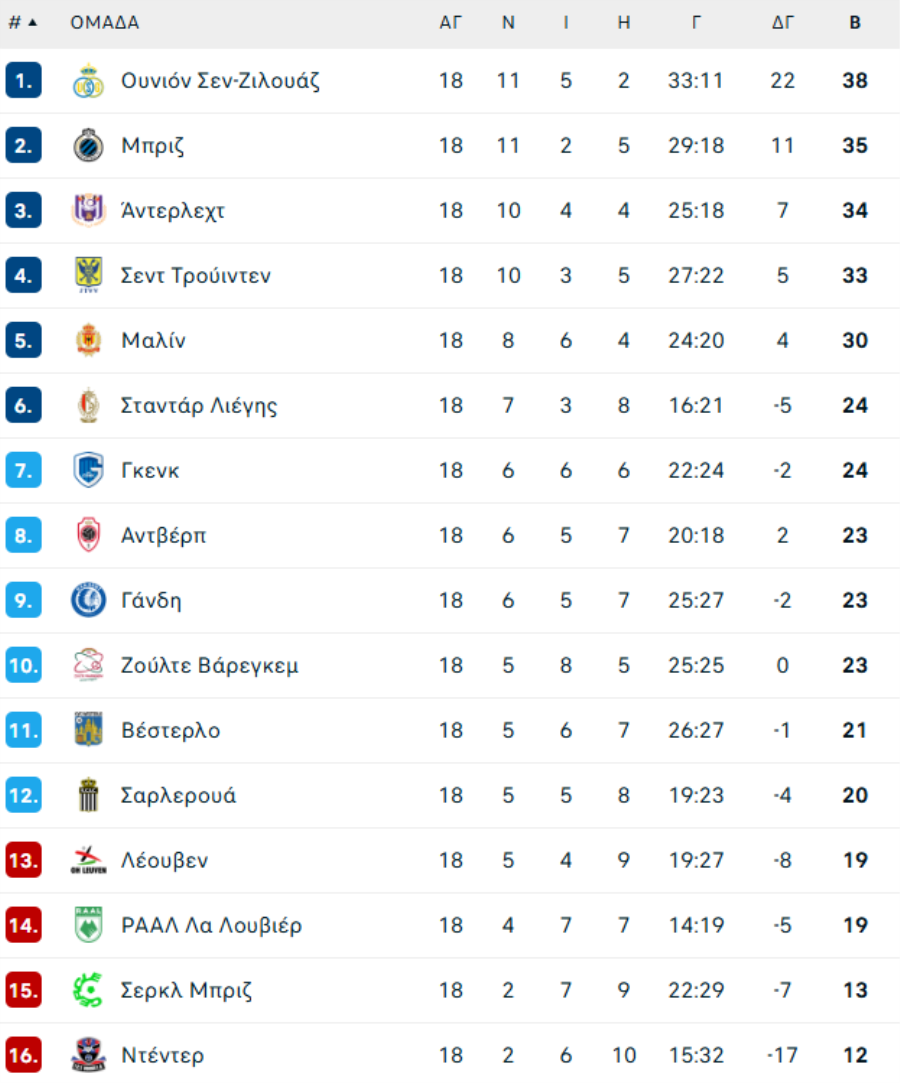
Task: Open the Ζούλτε Βάρεγκεμ team page
Action: [x=209, y=666]
